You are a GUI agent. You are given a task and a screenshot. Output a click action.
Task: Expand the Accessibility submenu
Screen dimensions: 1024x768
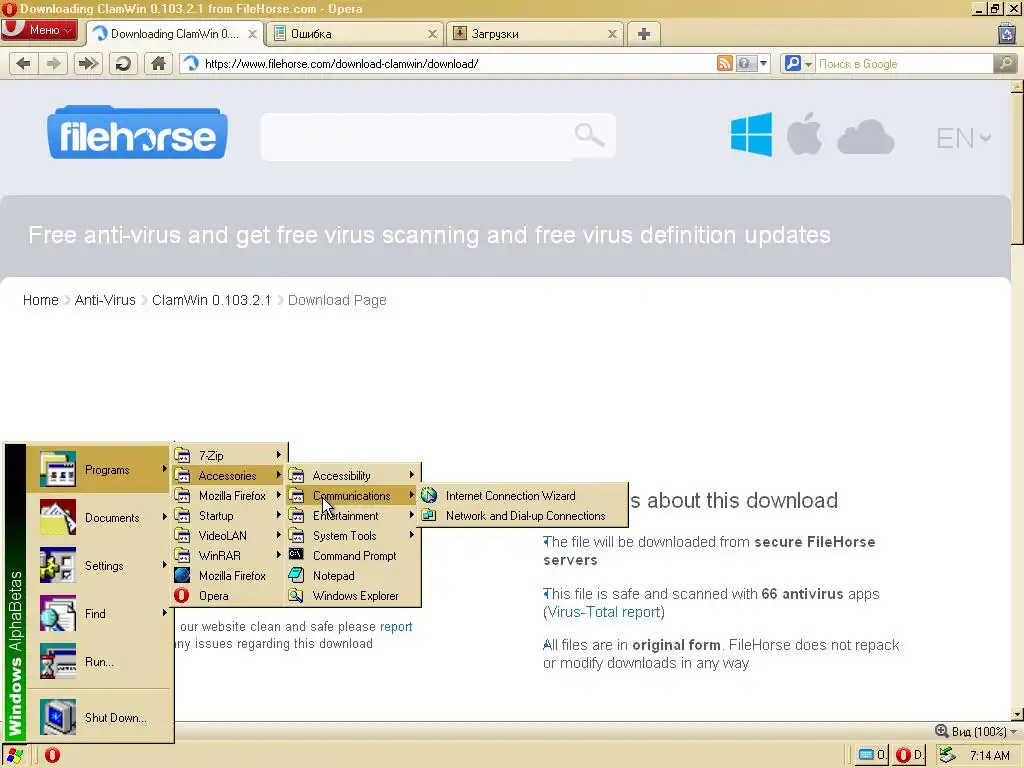click(x=353, y=475)
